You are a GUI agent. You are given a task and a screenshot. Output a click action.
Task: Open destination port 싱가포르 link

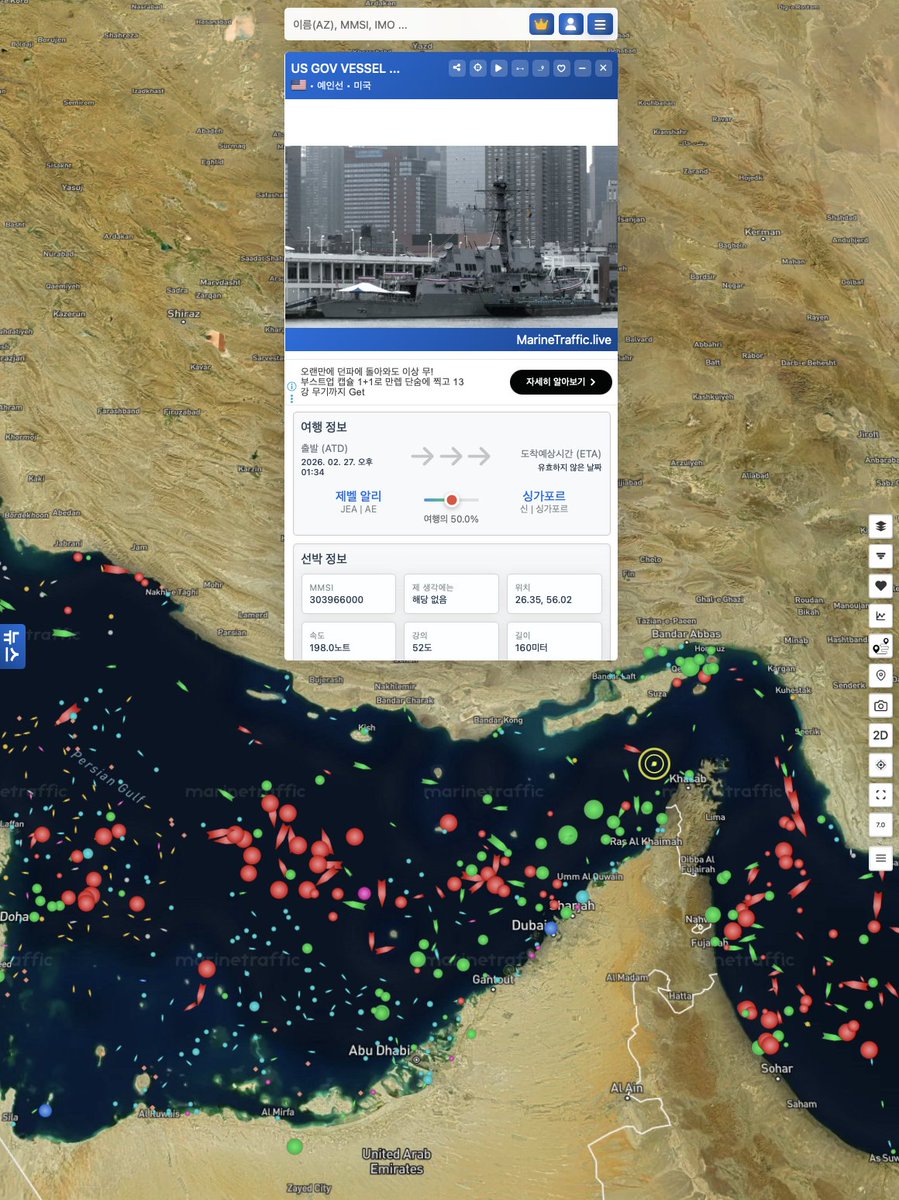544,496
